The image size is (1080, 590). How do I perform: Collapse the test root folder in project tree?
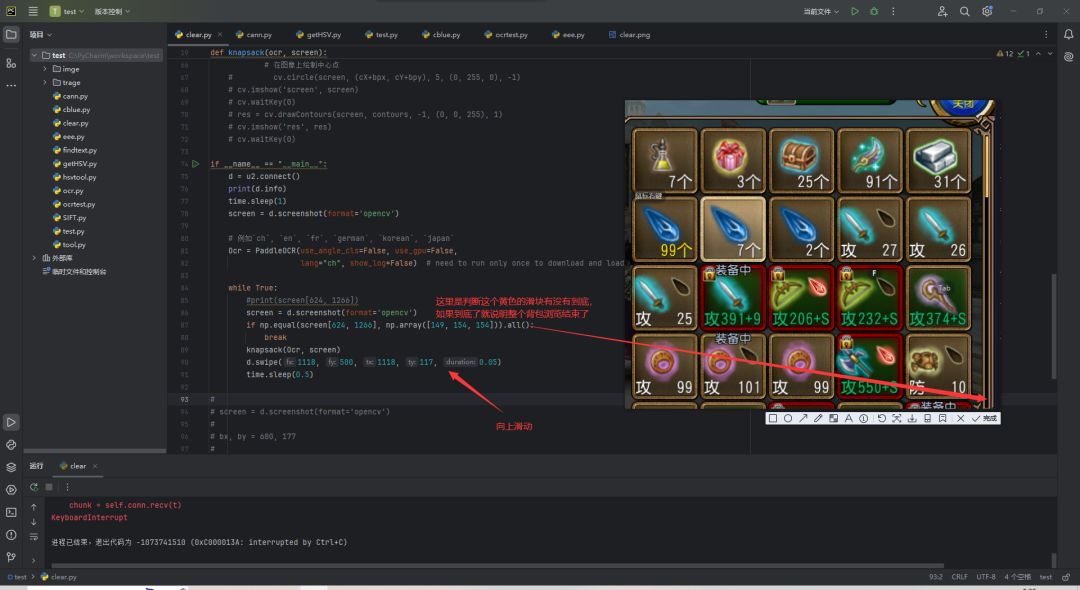point(34,55)
